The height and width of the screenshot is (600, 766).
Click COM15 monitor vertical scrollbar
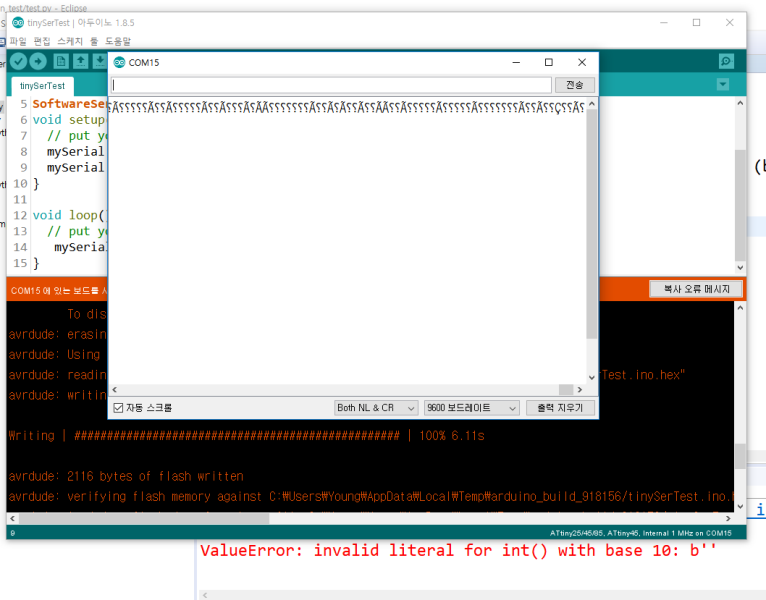tap(592, 223)
